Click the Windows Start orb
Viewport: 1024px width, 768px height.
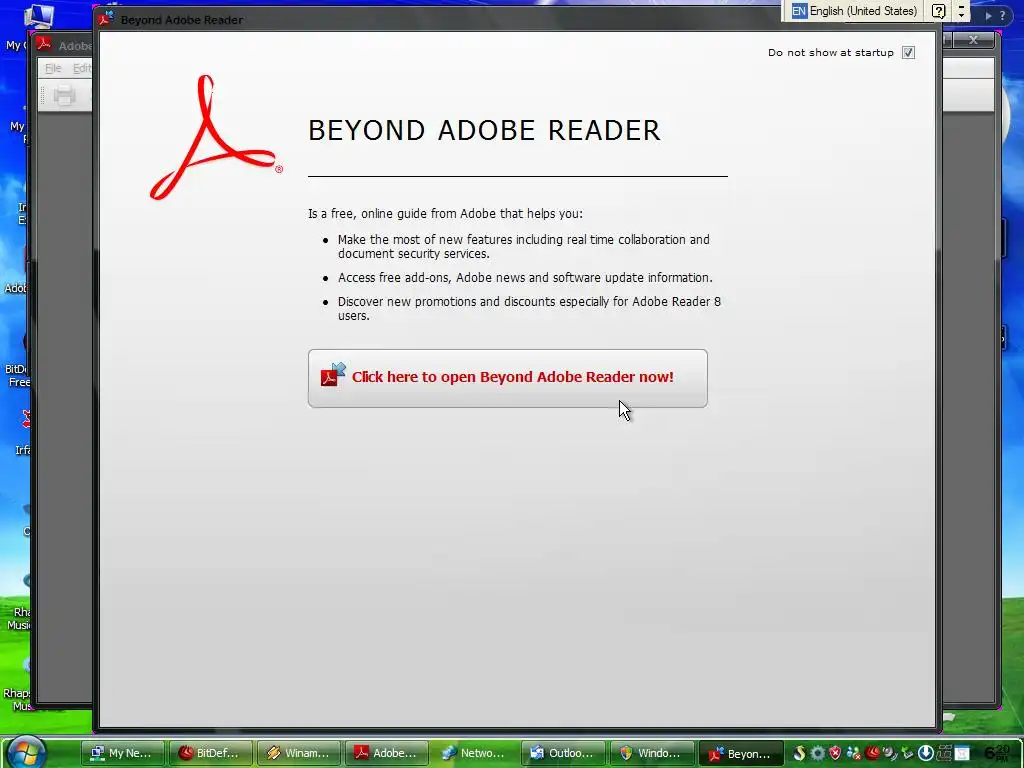pos(27,752)
